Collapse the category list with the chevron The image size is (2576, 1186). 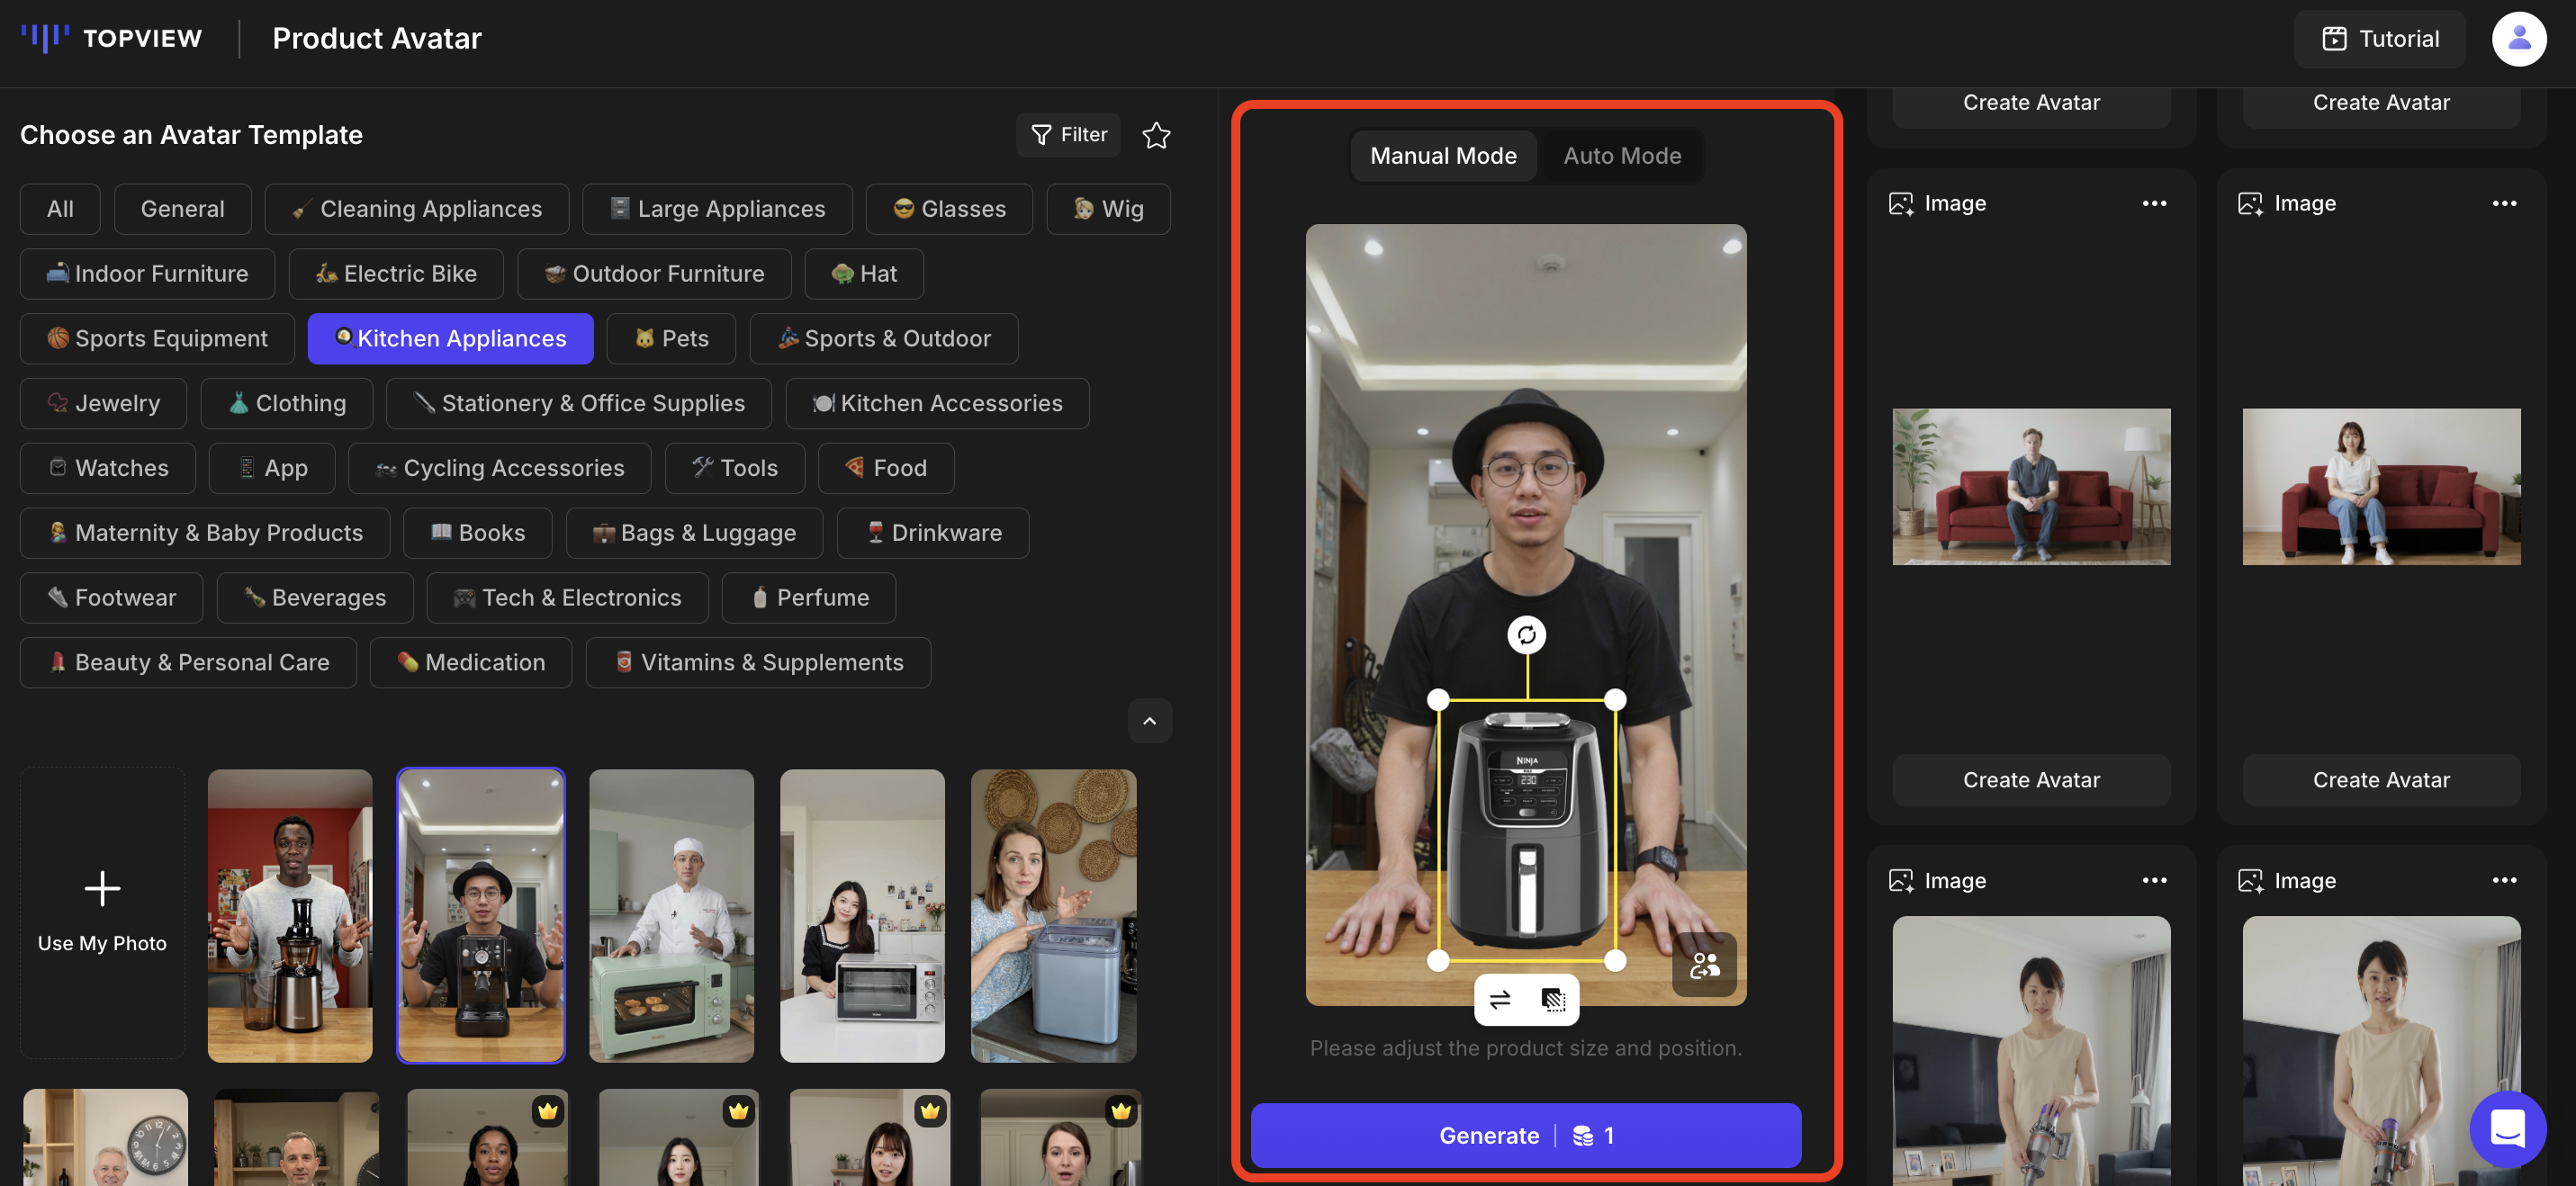click(x=1149, y=721)
